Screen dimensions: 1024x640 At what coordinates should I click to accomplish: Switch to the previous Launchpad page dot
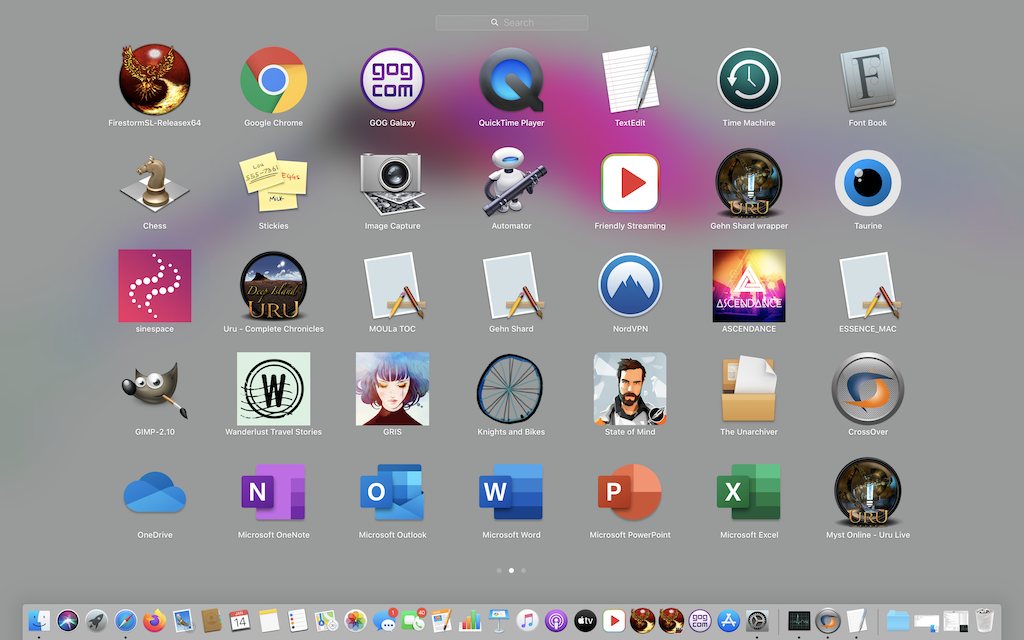500,570
